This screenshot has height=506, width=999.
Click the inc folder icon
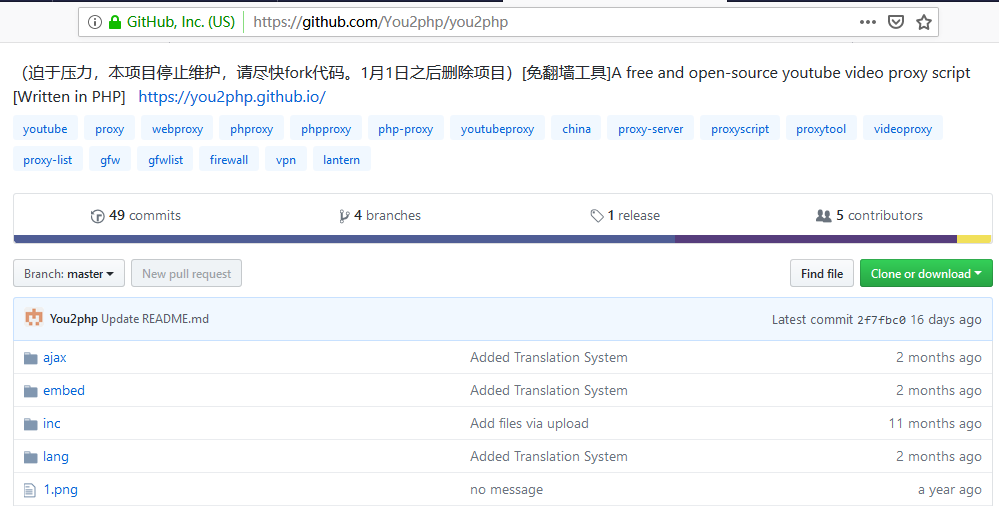coord(31,424)
